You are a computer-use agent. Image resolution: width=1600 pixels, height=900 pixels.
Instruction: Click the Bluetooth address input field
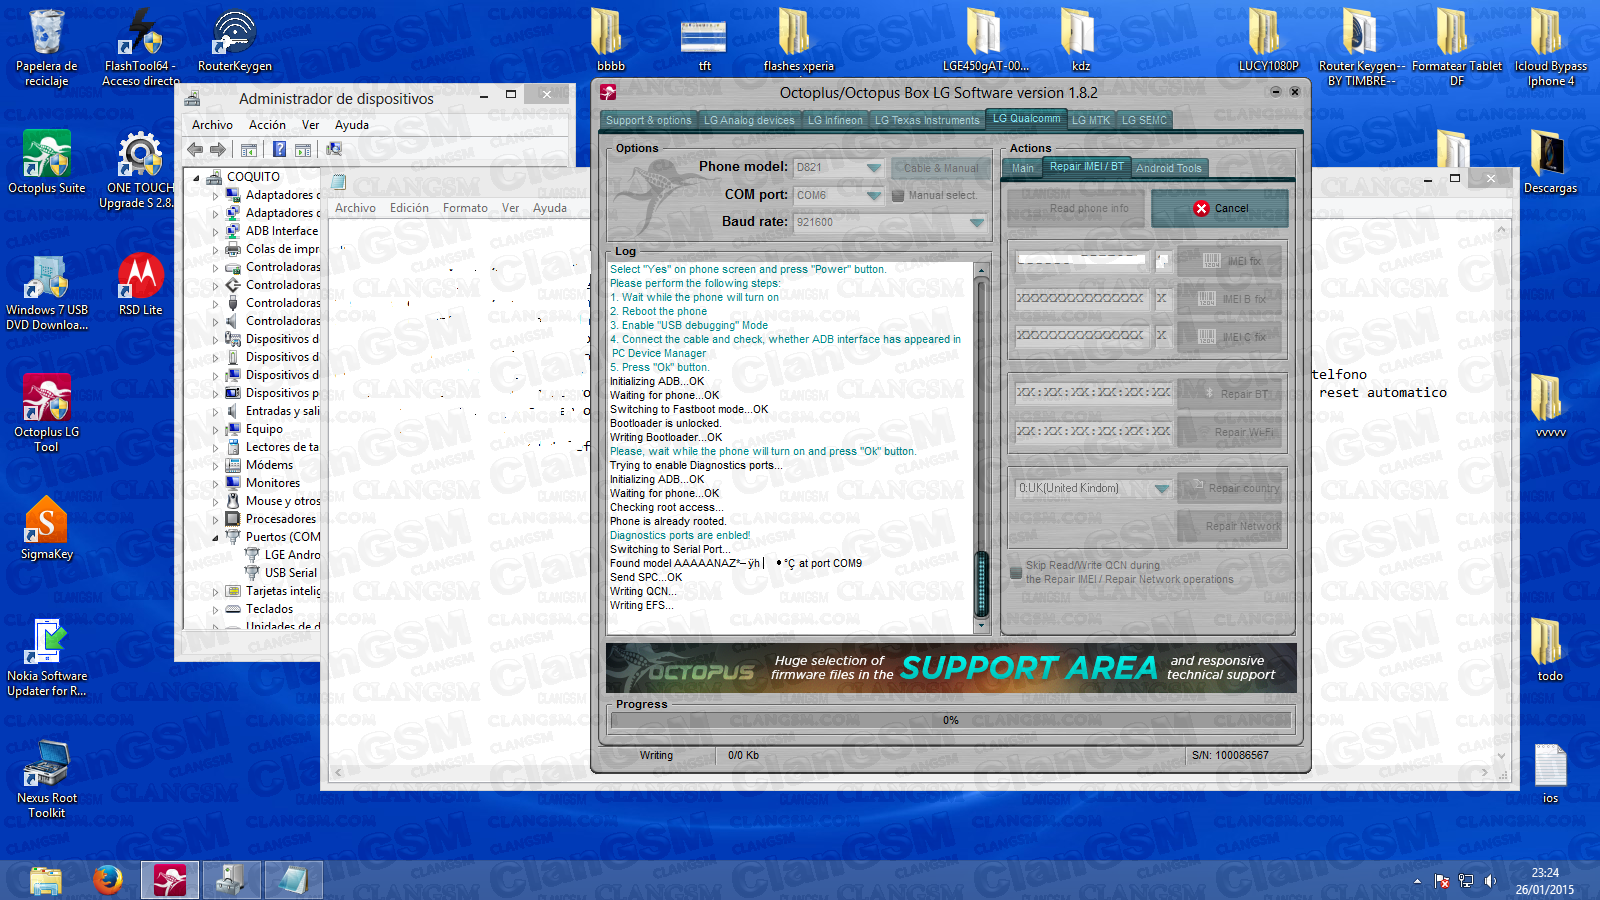coord(1094,392)
